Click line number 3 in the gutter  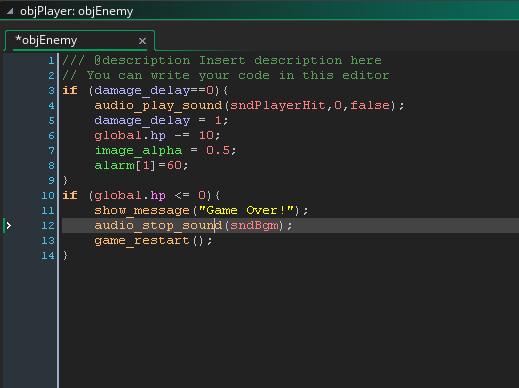click(x=51, y=90)
